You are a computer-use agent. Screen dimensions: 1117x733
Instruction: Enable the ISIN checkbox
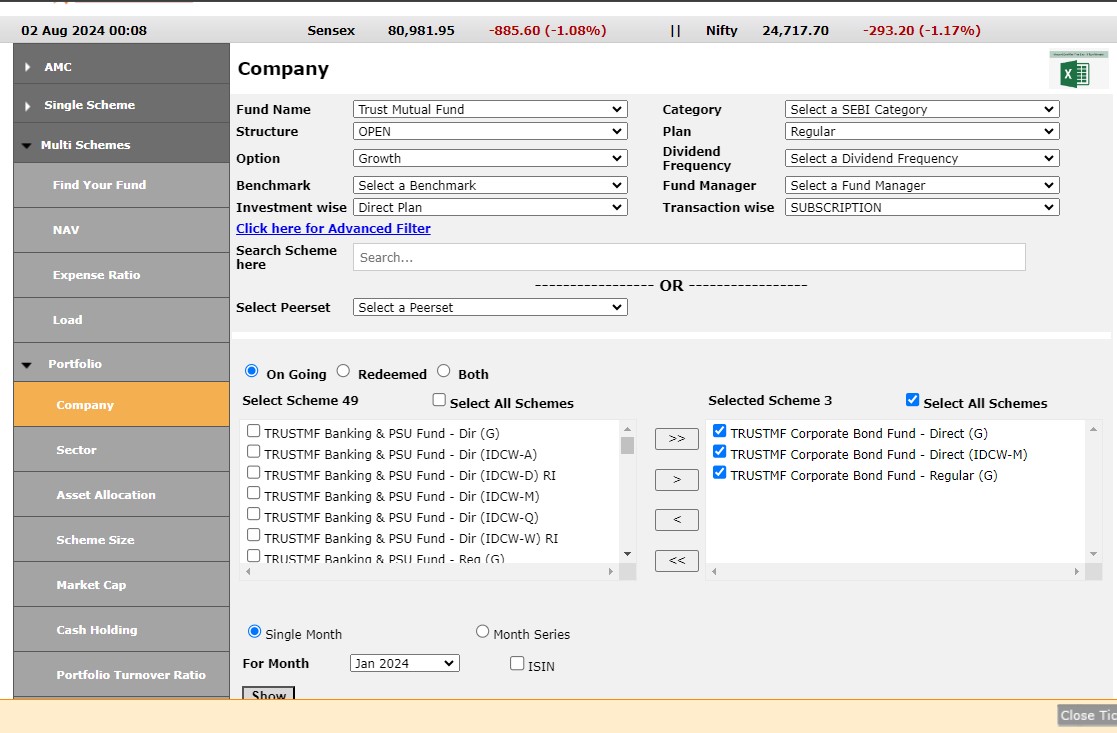[x=517, y=663]
